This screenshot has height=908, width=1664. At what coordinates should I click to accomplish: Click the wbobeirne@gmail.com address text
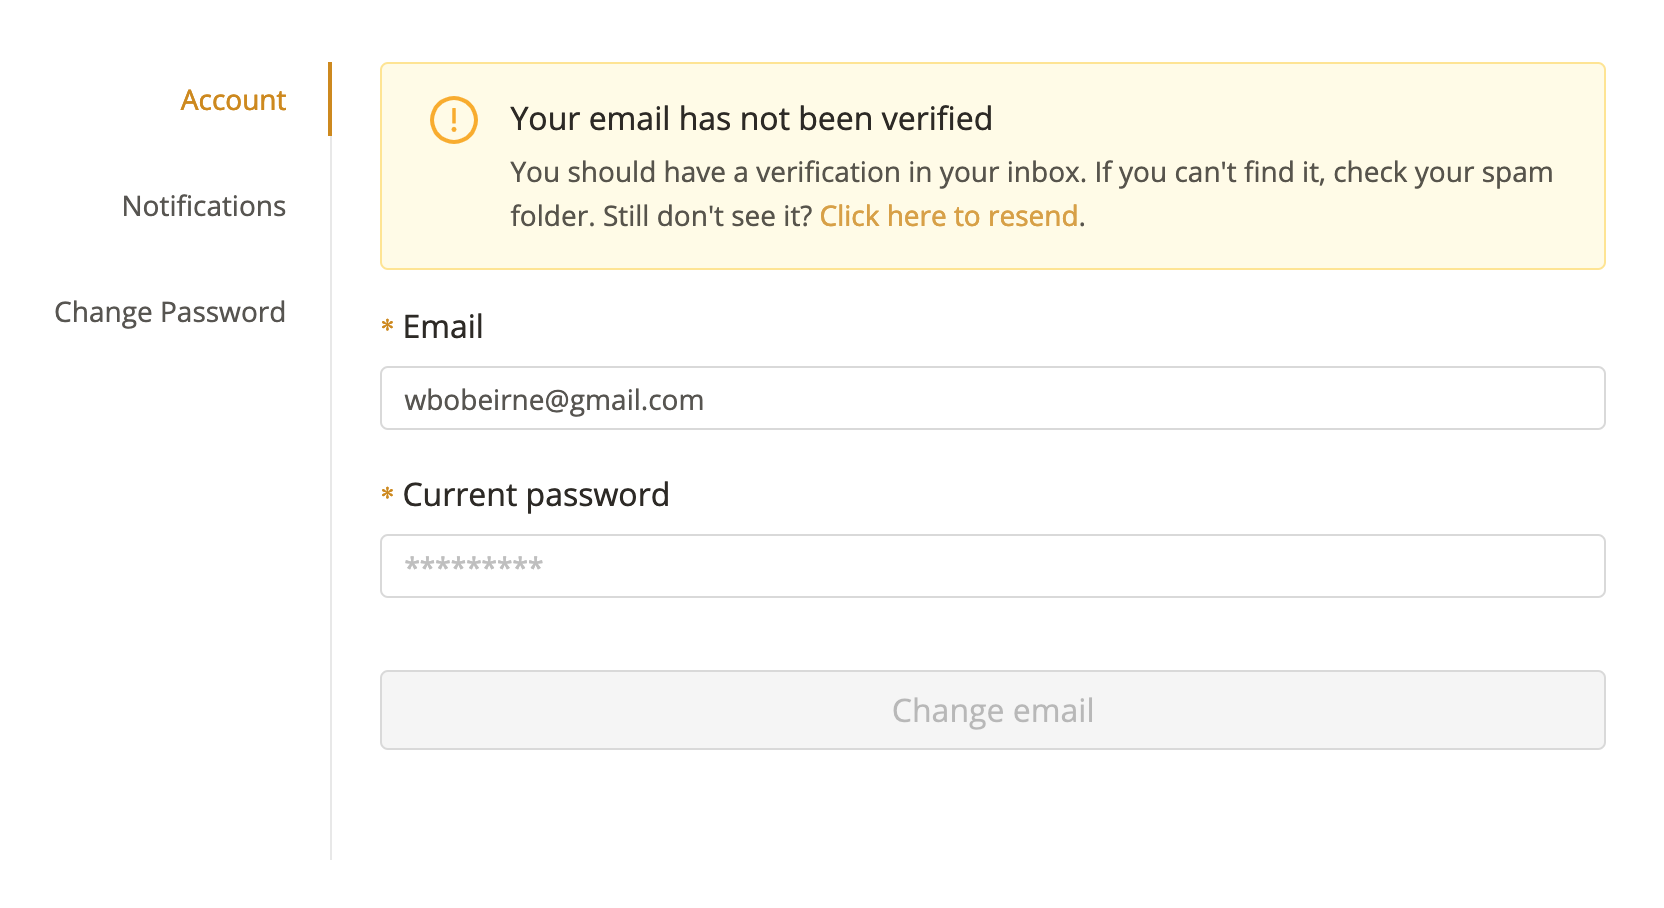pyautogui.click(x=554, y=400)
